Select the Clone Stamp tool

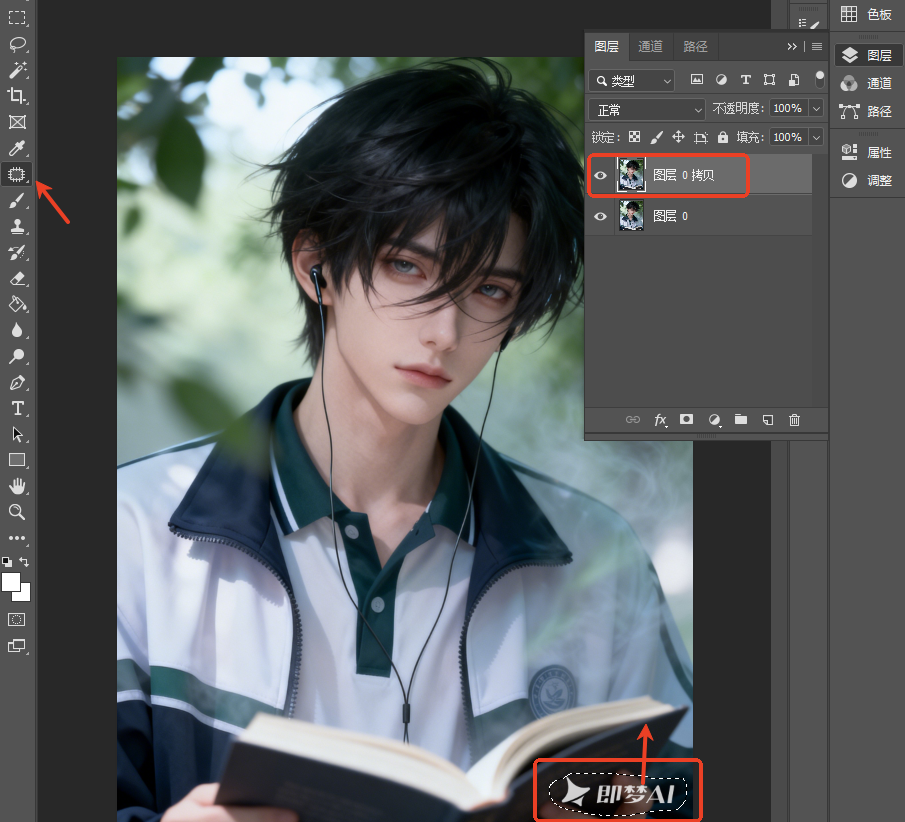(x=17, y=226)
